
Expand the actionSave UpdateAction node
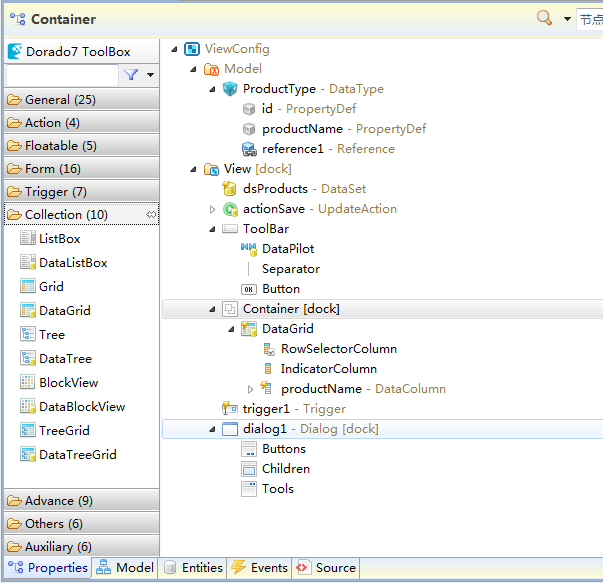click(212, 209)
